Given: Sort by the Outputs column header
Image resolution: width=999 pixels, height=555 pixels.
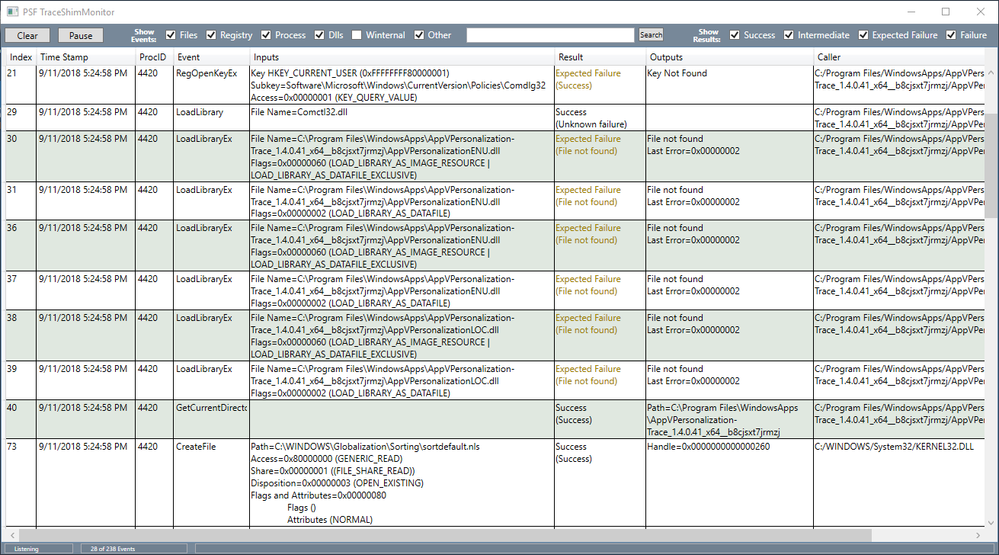Looking at the screenshot, I should click(x=729, y=57).
